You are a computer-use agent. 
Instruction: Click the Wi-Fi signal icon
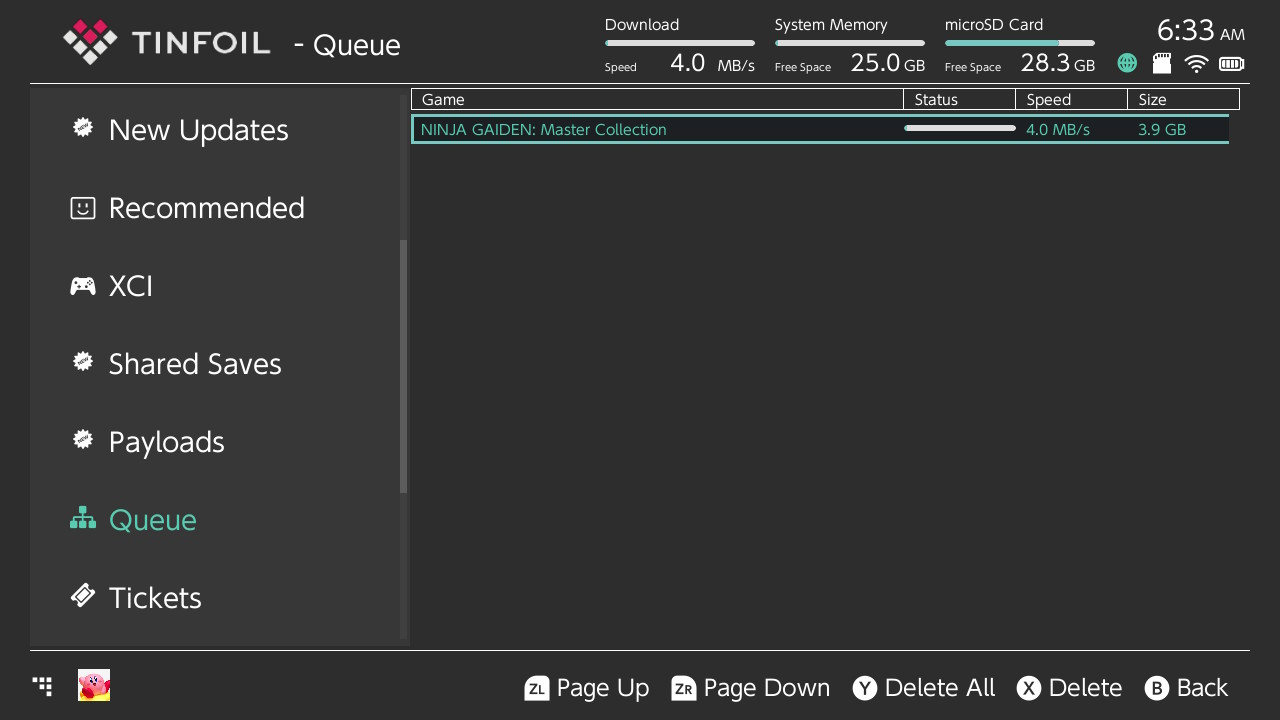tap(1196, 64)
